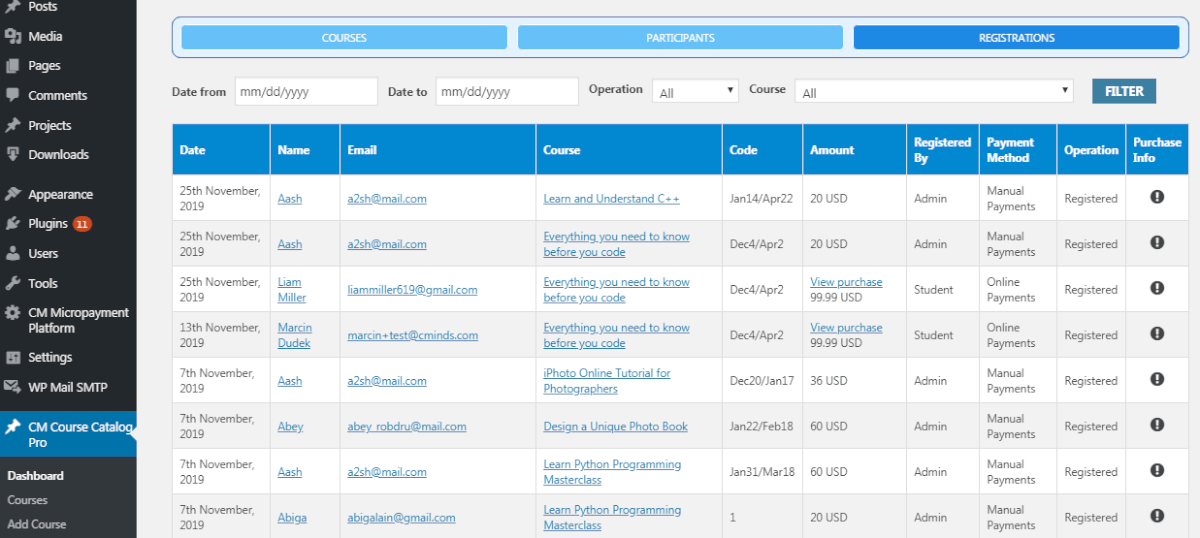Click purchase info icon for Liam Miller row
This screenshot has width=1200, height=538.
pyautogui.click(x=1157, y=288)
